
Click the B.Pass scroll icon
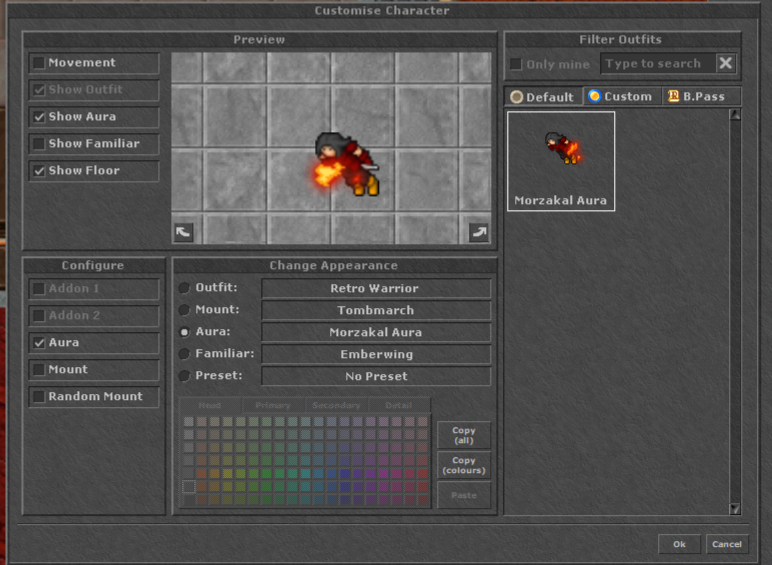point(673,96)
